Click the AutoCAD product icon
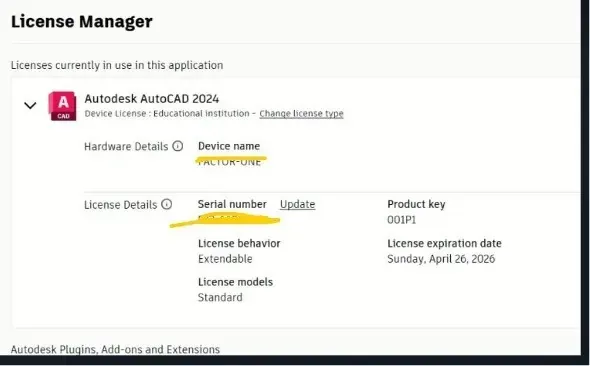 click(62, 106)
